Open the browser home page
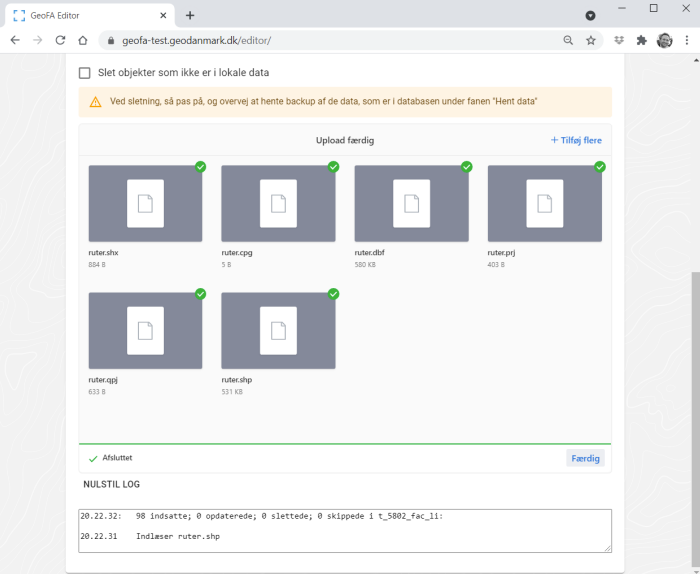700x574 pixels. [83, 41]
